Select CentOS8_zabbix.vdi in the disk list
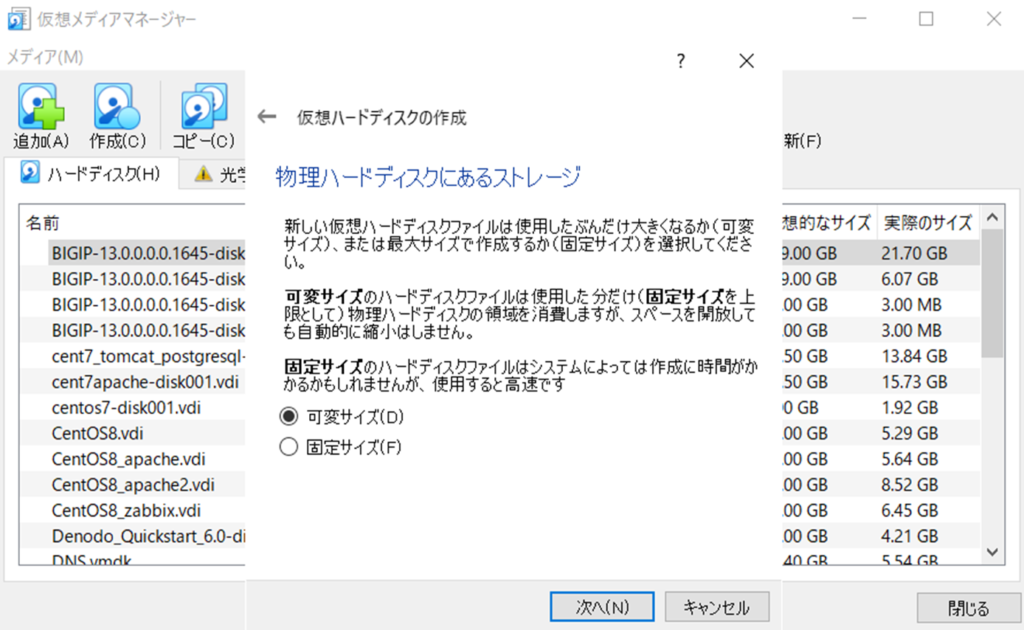Image resolution: width=1024 pixels, height=630 pixels. (x=119, y=510)
